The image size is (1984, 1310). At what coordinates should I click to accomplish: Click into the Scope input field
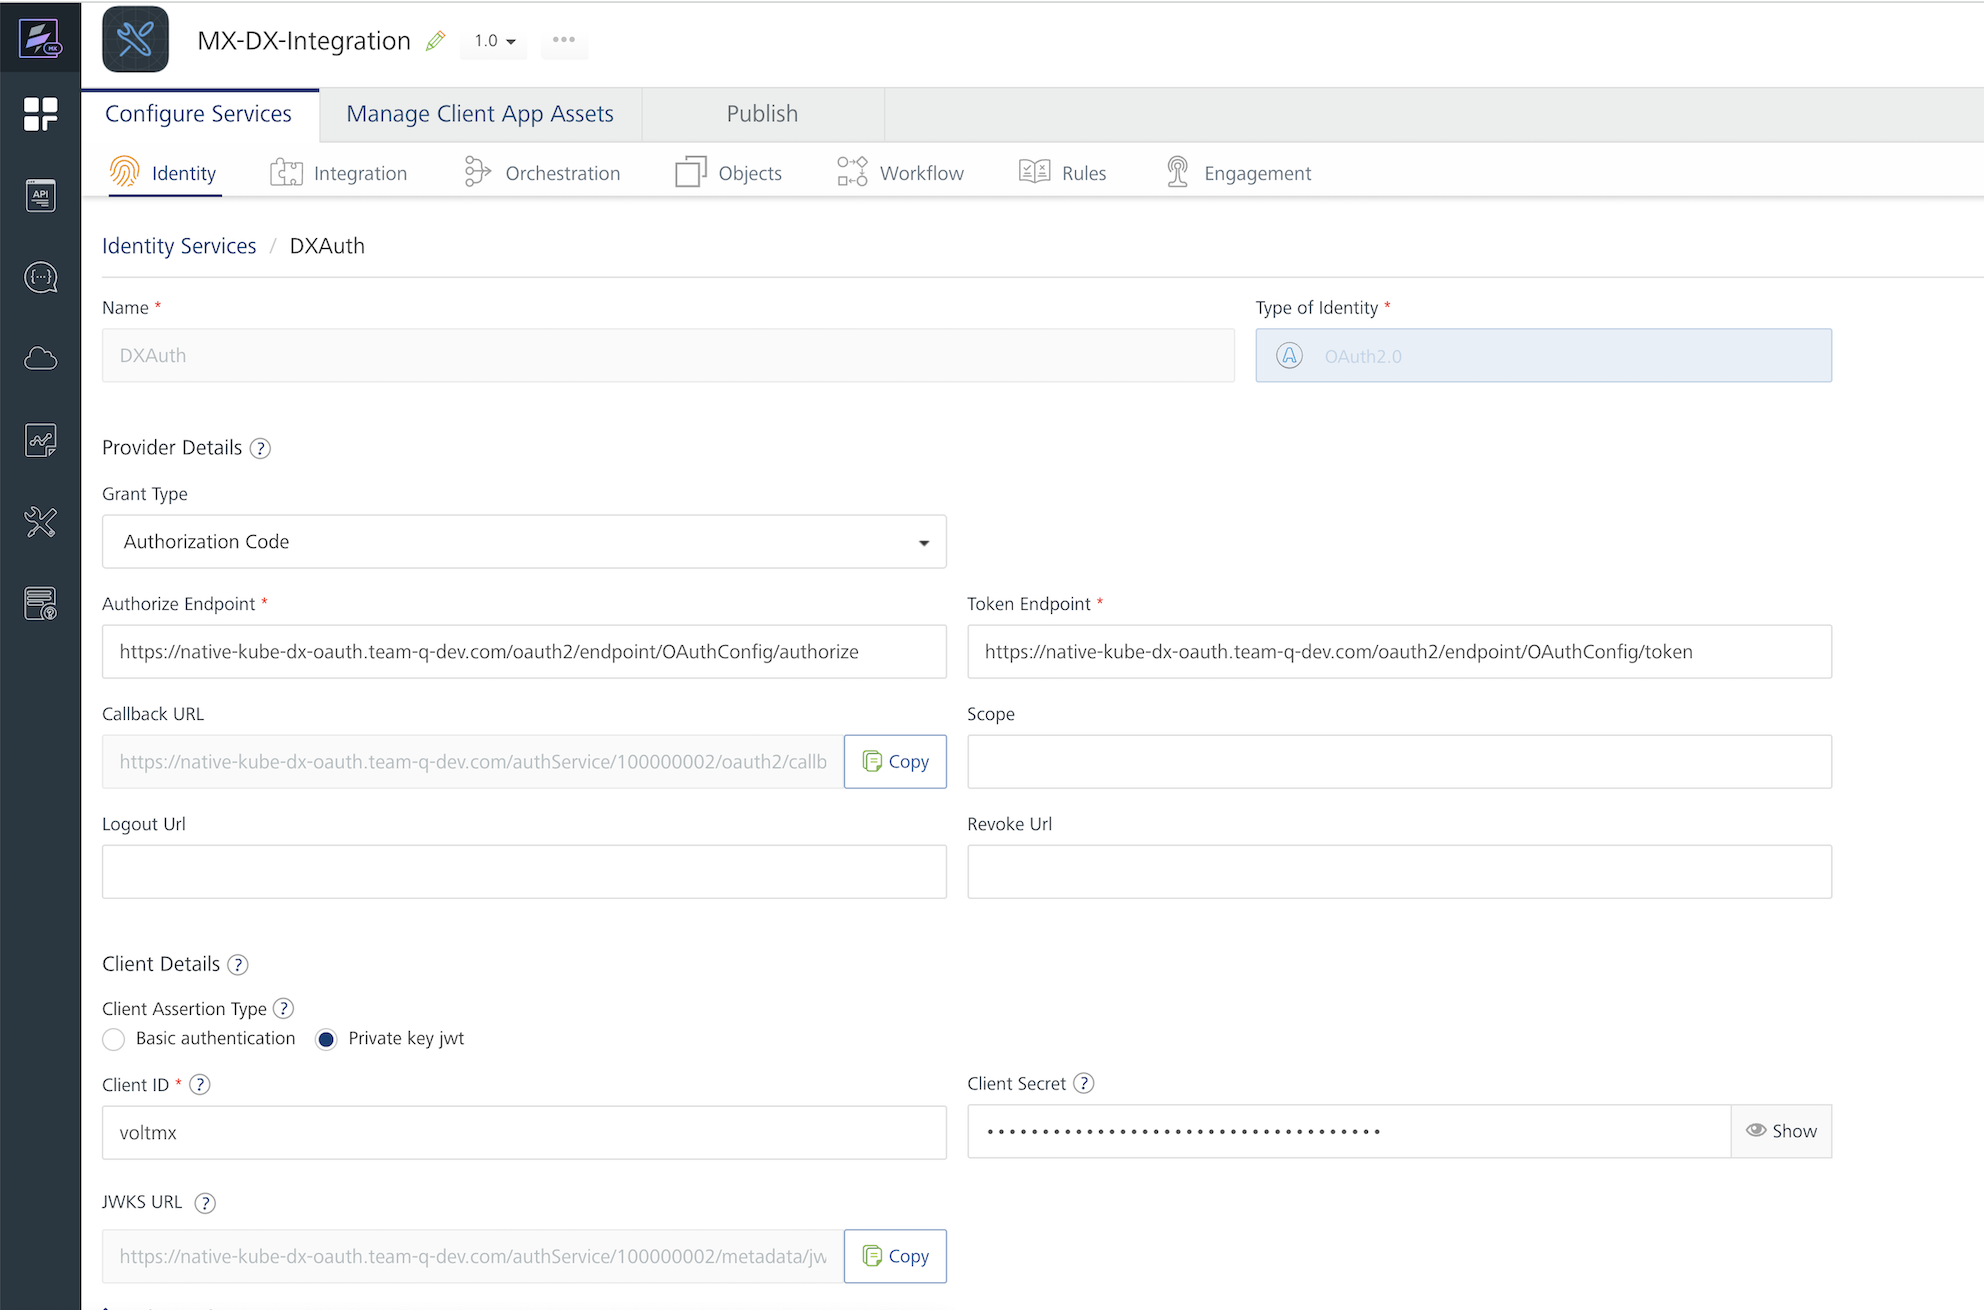pos(1399,762)
